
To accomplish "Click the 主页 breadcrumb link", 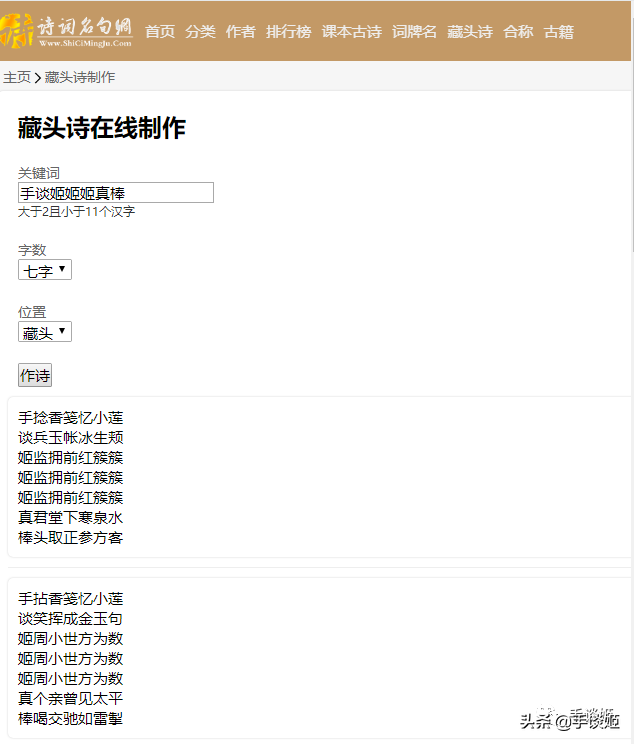I will pos(17,77).
